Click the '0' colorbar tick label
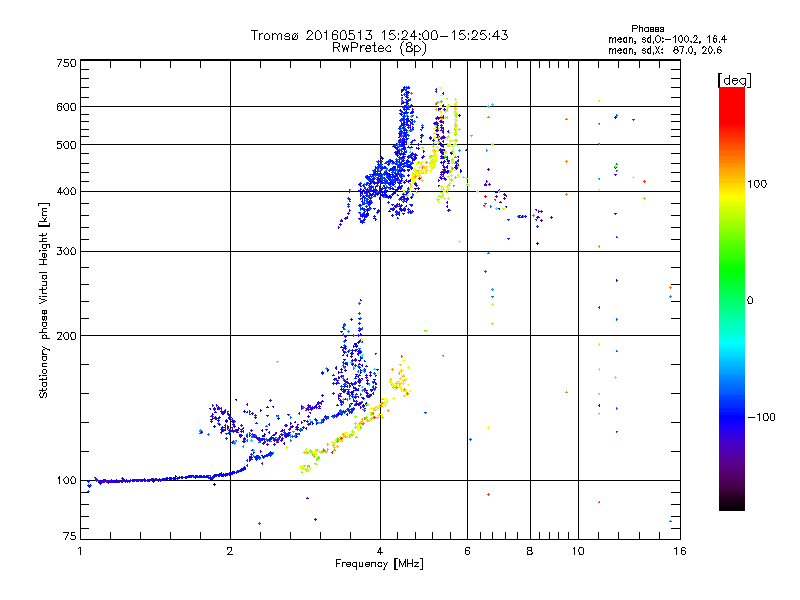 749,301
